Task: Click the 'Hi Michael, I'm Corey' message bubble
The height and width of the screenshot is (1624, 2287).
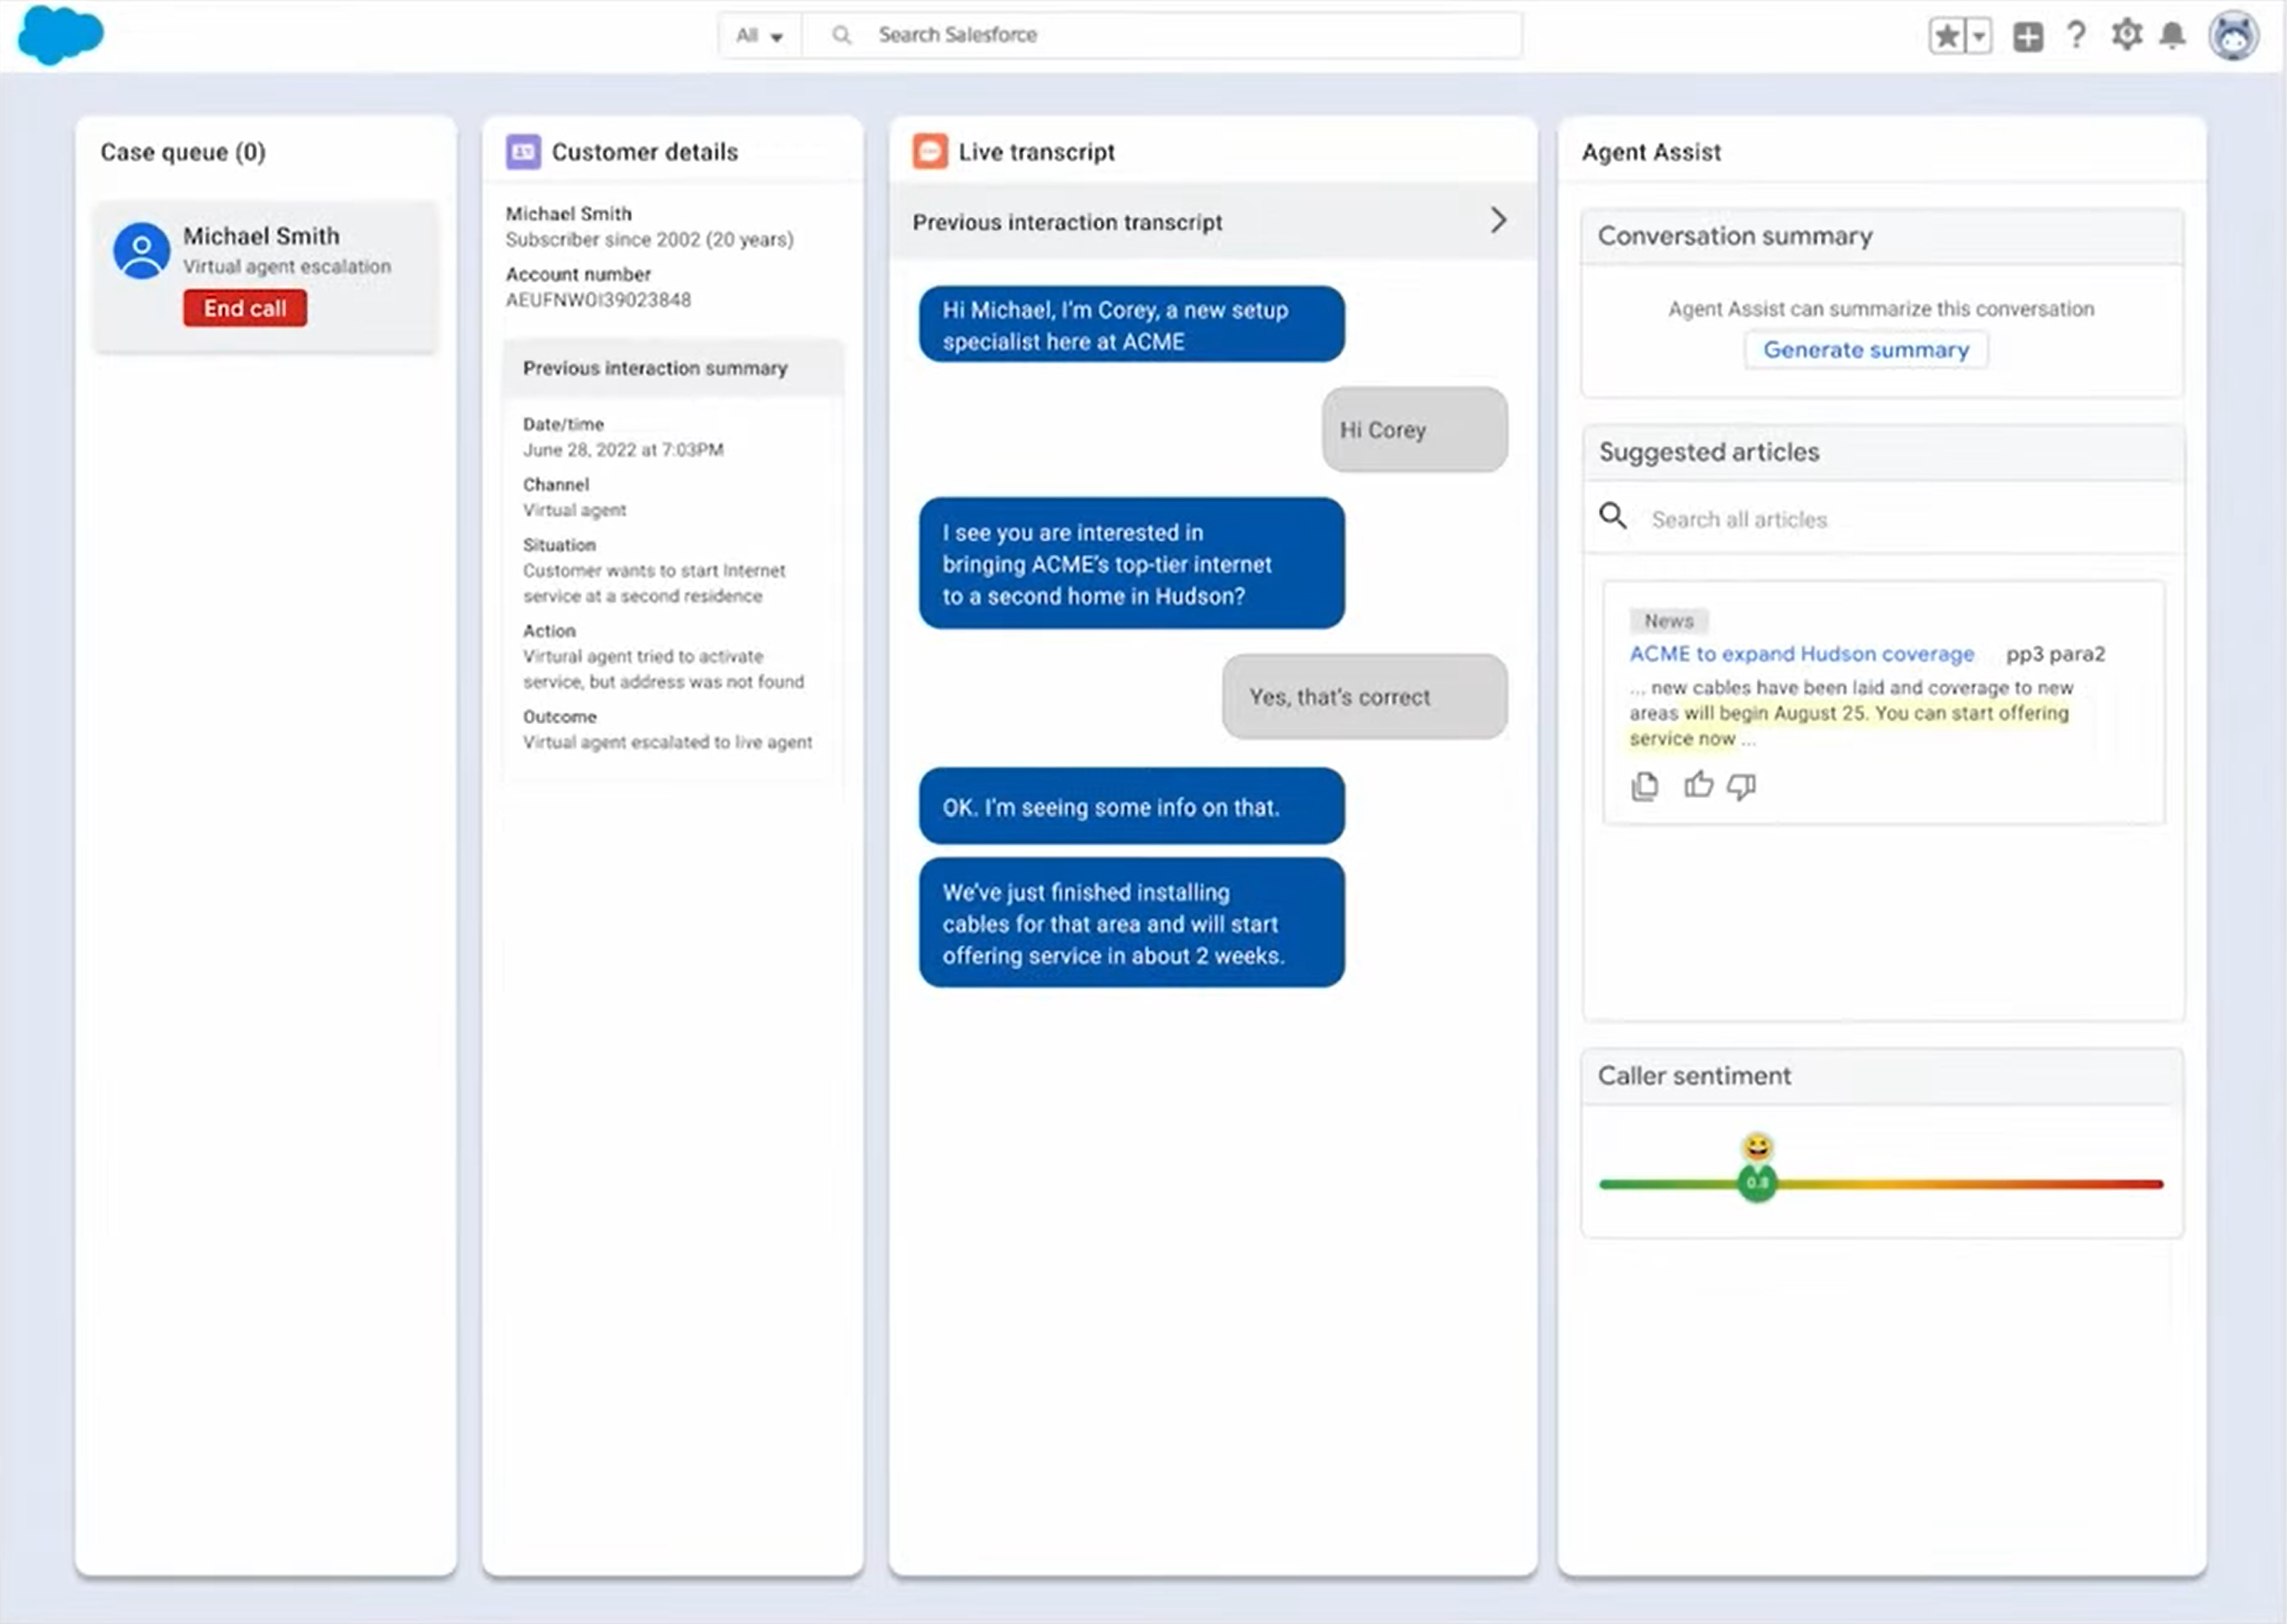Action: [1131, 325]
